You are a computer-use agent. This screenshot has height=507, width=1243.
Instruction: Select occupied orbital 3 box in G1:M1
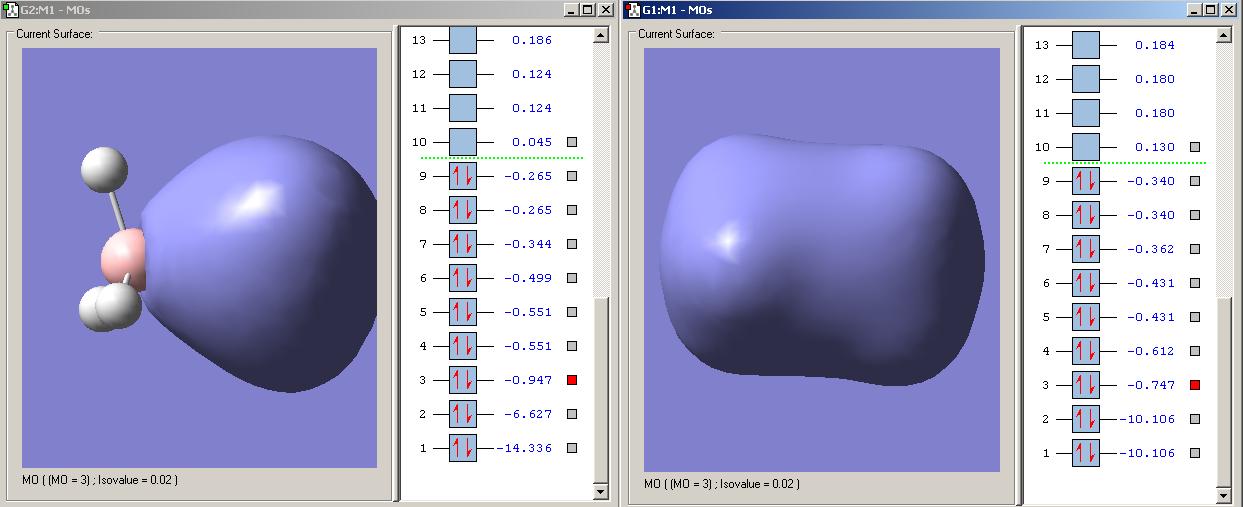coord(1086,385)
